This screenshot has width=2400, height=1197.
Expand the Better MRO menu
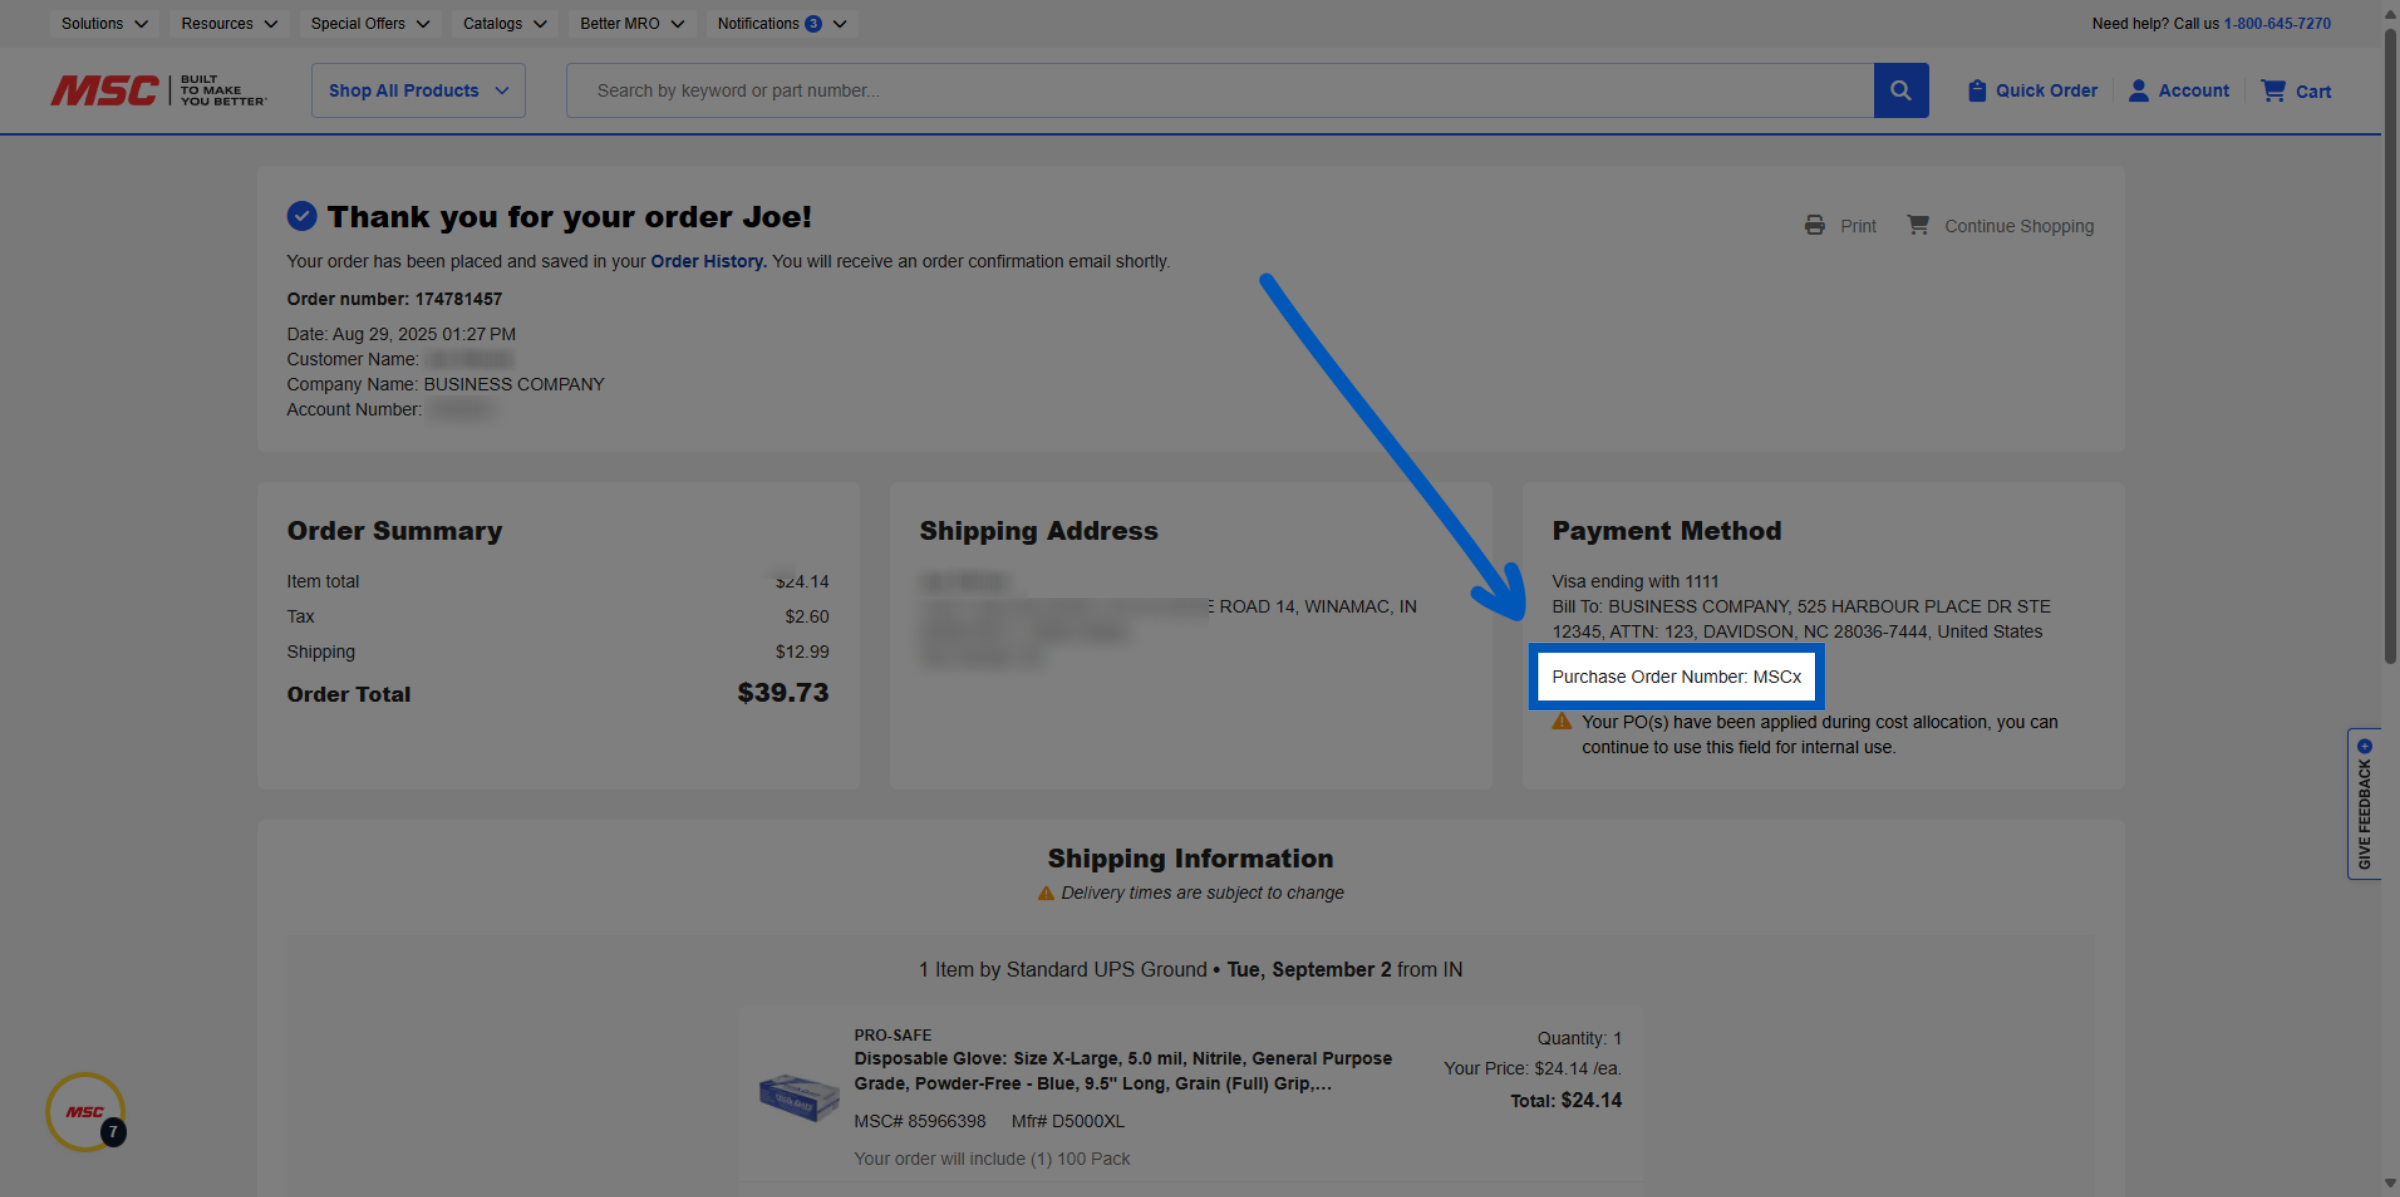click(632, 23)
